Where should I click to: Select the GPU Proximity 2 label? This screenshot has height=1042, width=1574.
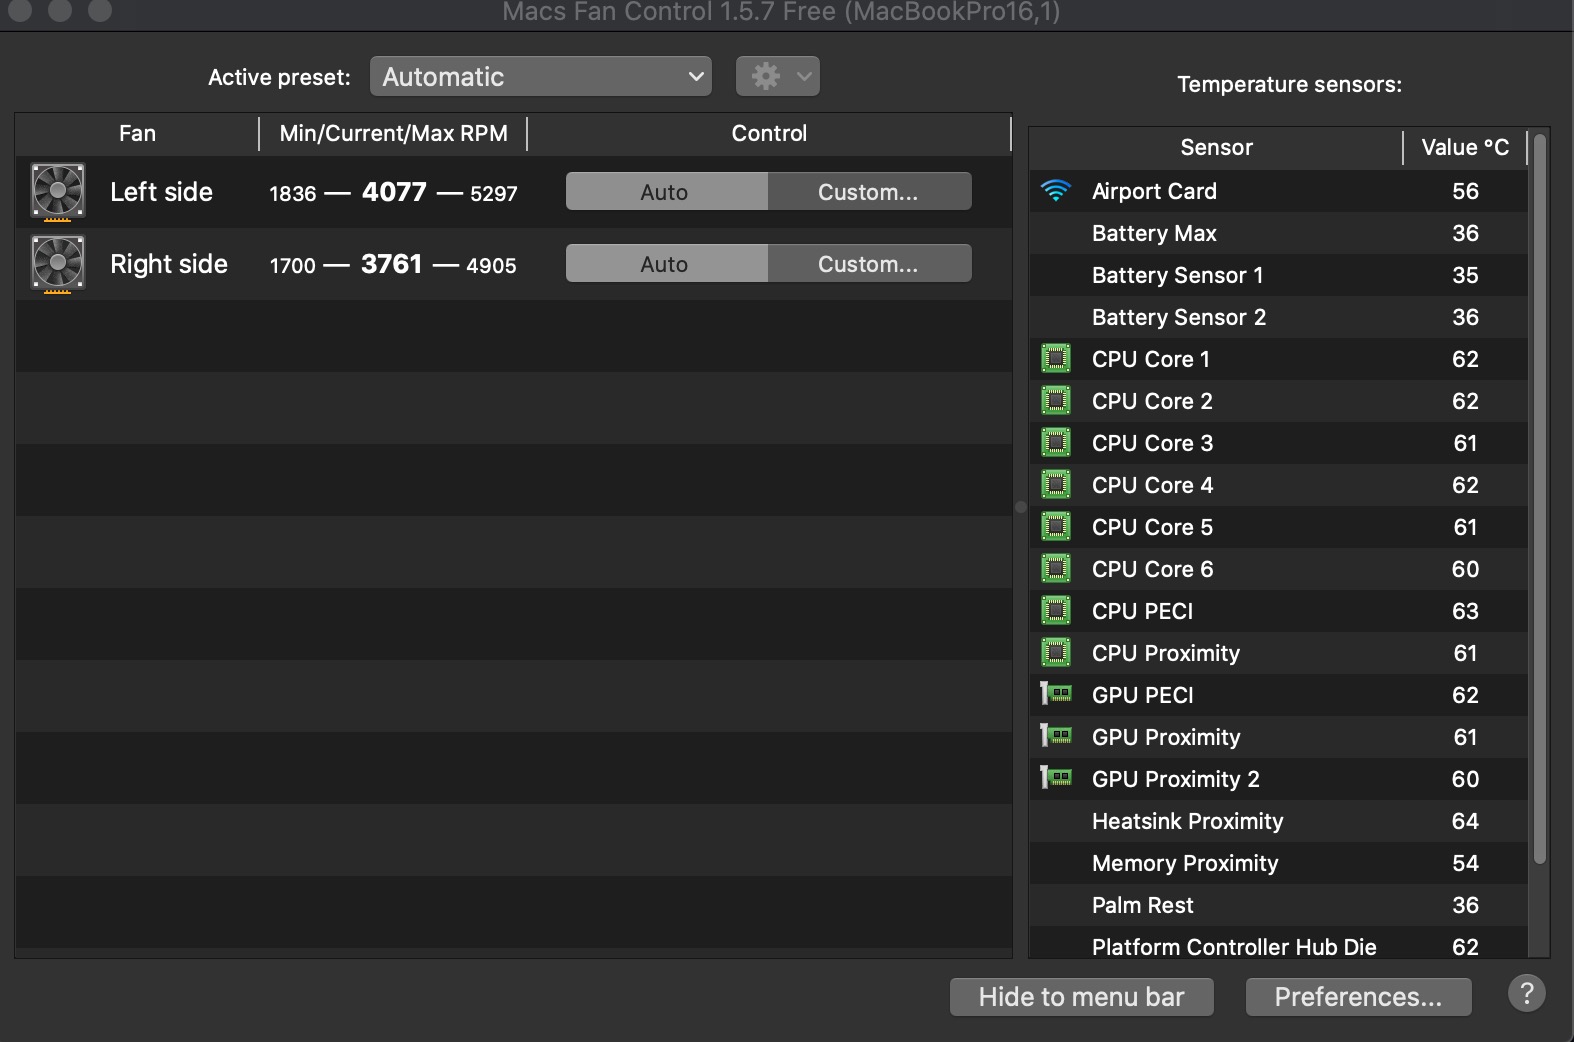(1175, 778)
